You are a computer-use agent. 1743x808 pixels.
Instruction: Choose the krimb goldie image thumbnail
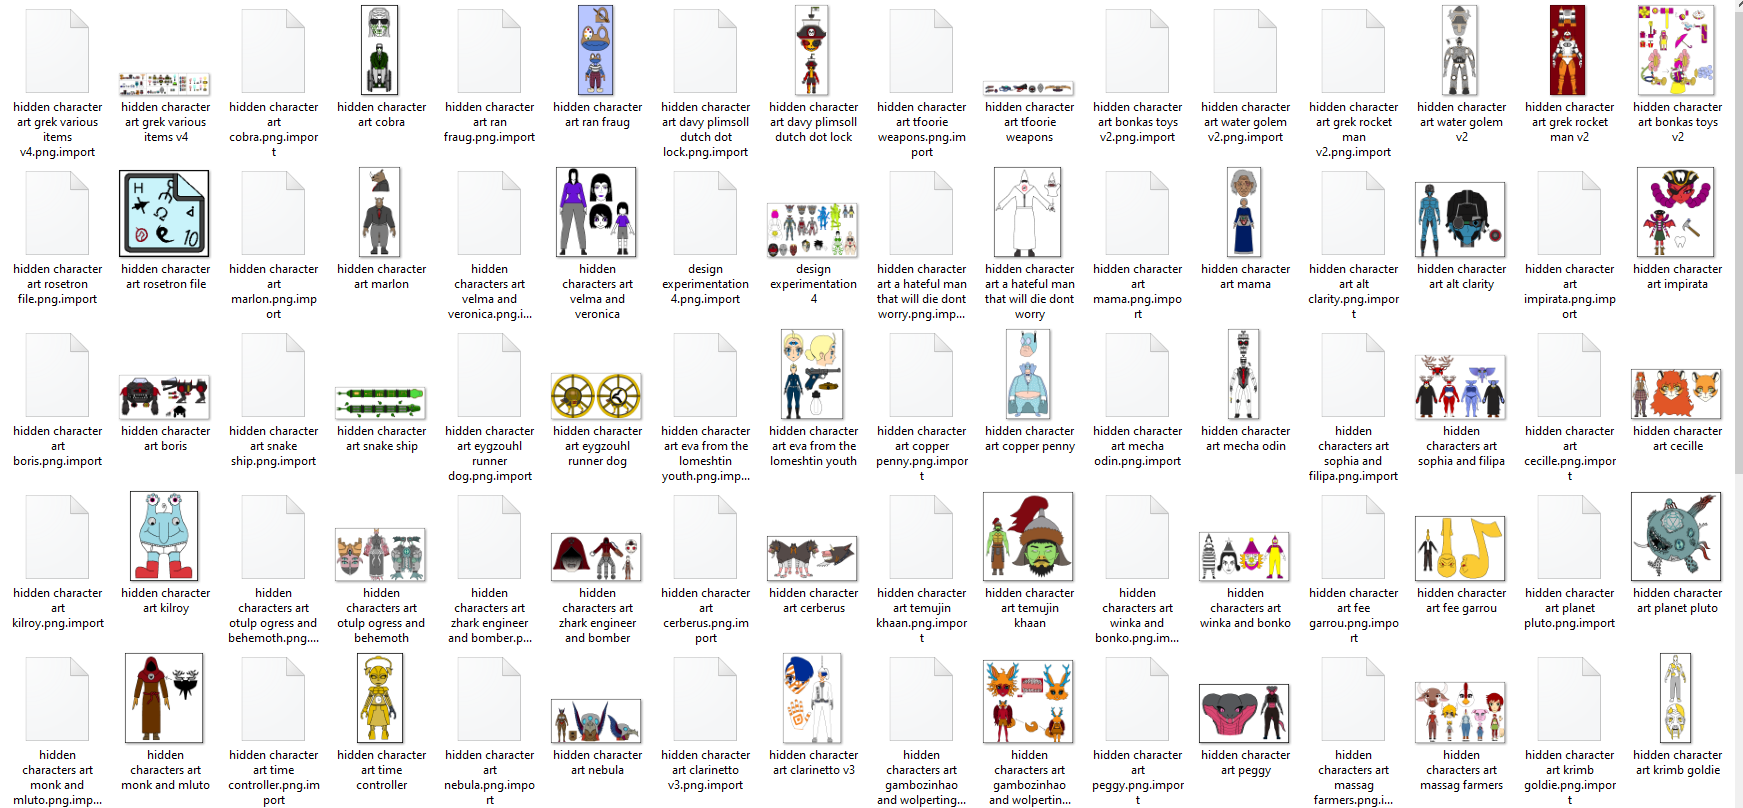click(x=1676, y=698)
